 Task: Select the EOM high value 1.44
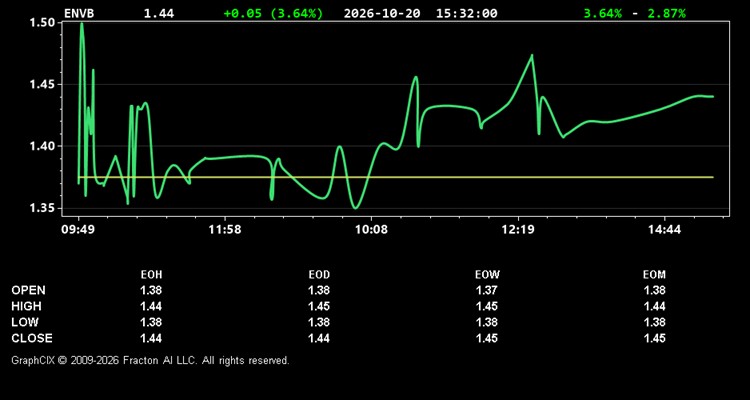tap(654, 306)
